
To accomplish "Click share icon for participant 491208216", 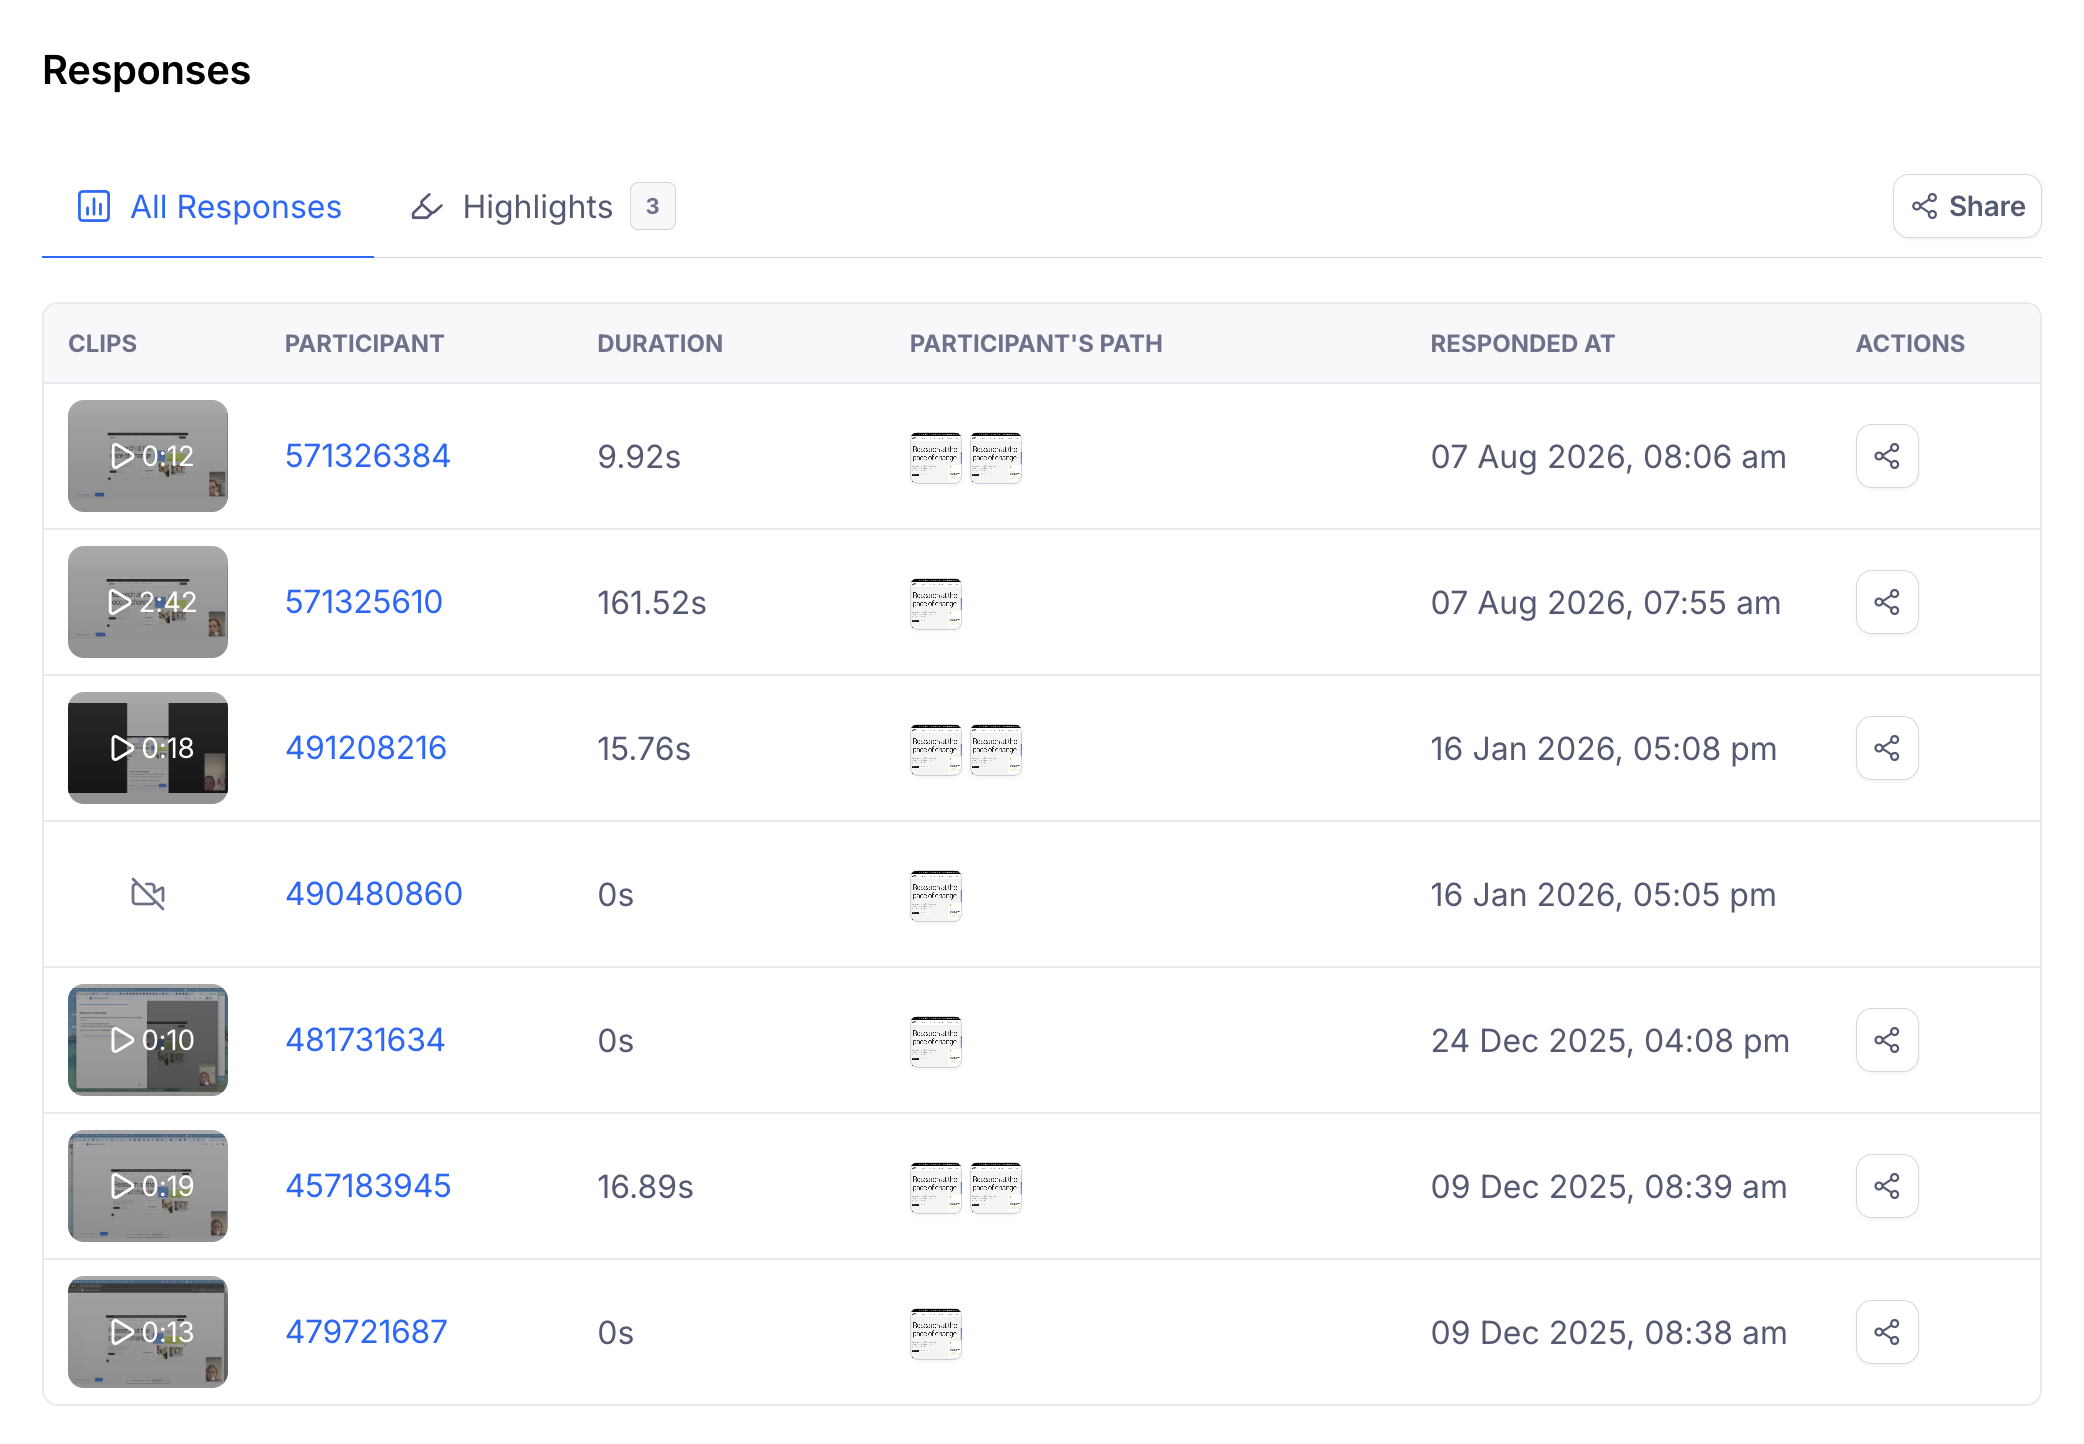I will 1887,748.
